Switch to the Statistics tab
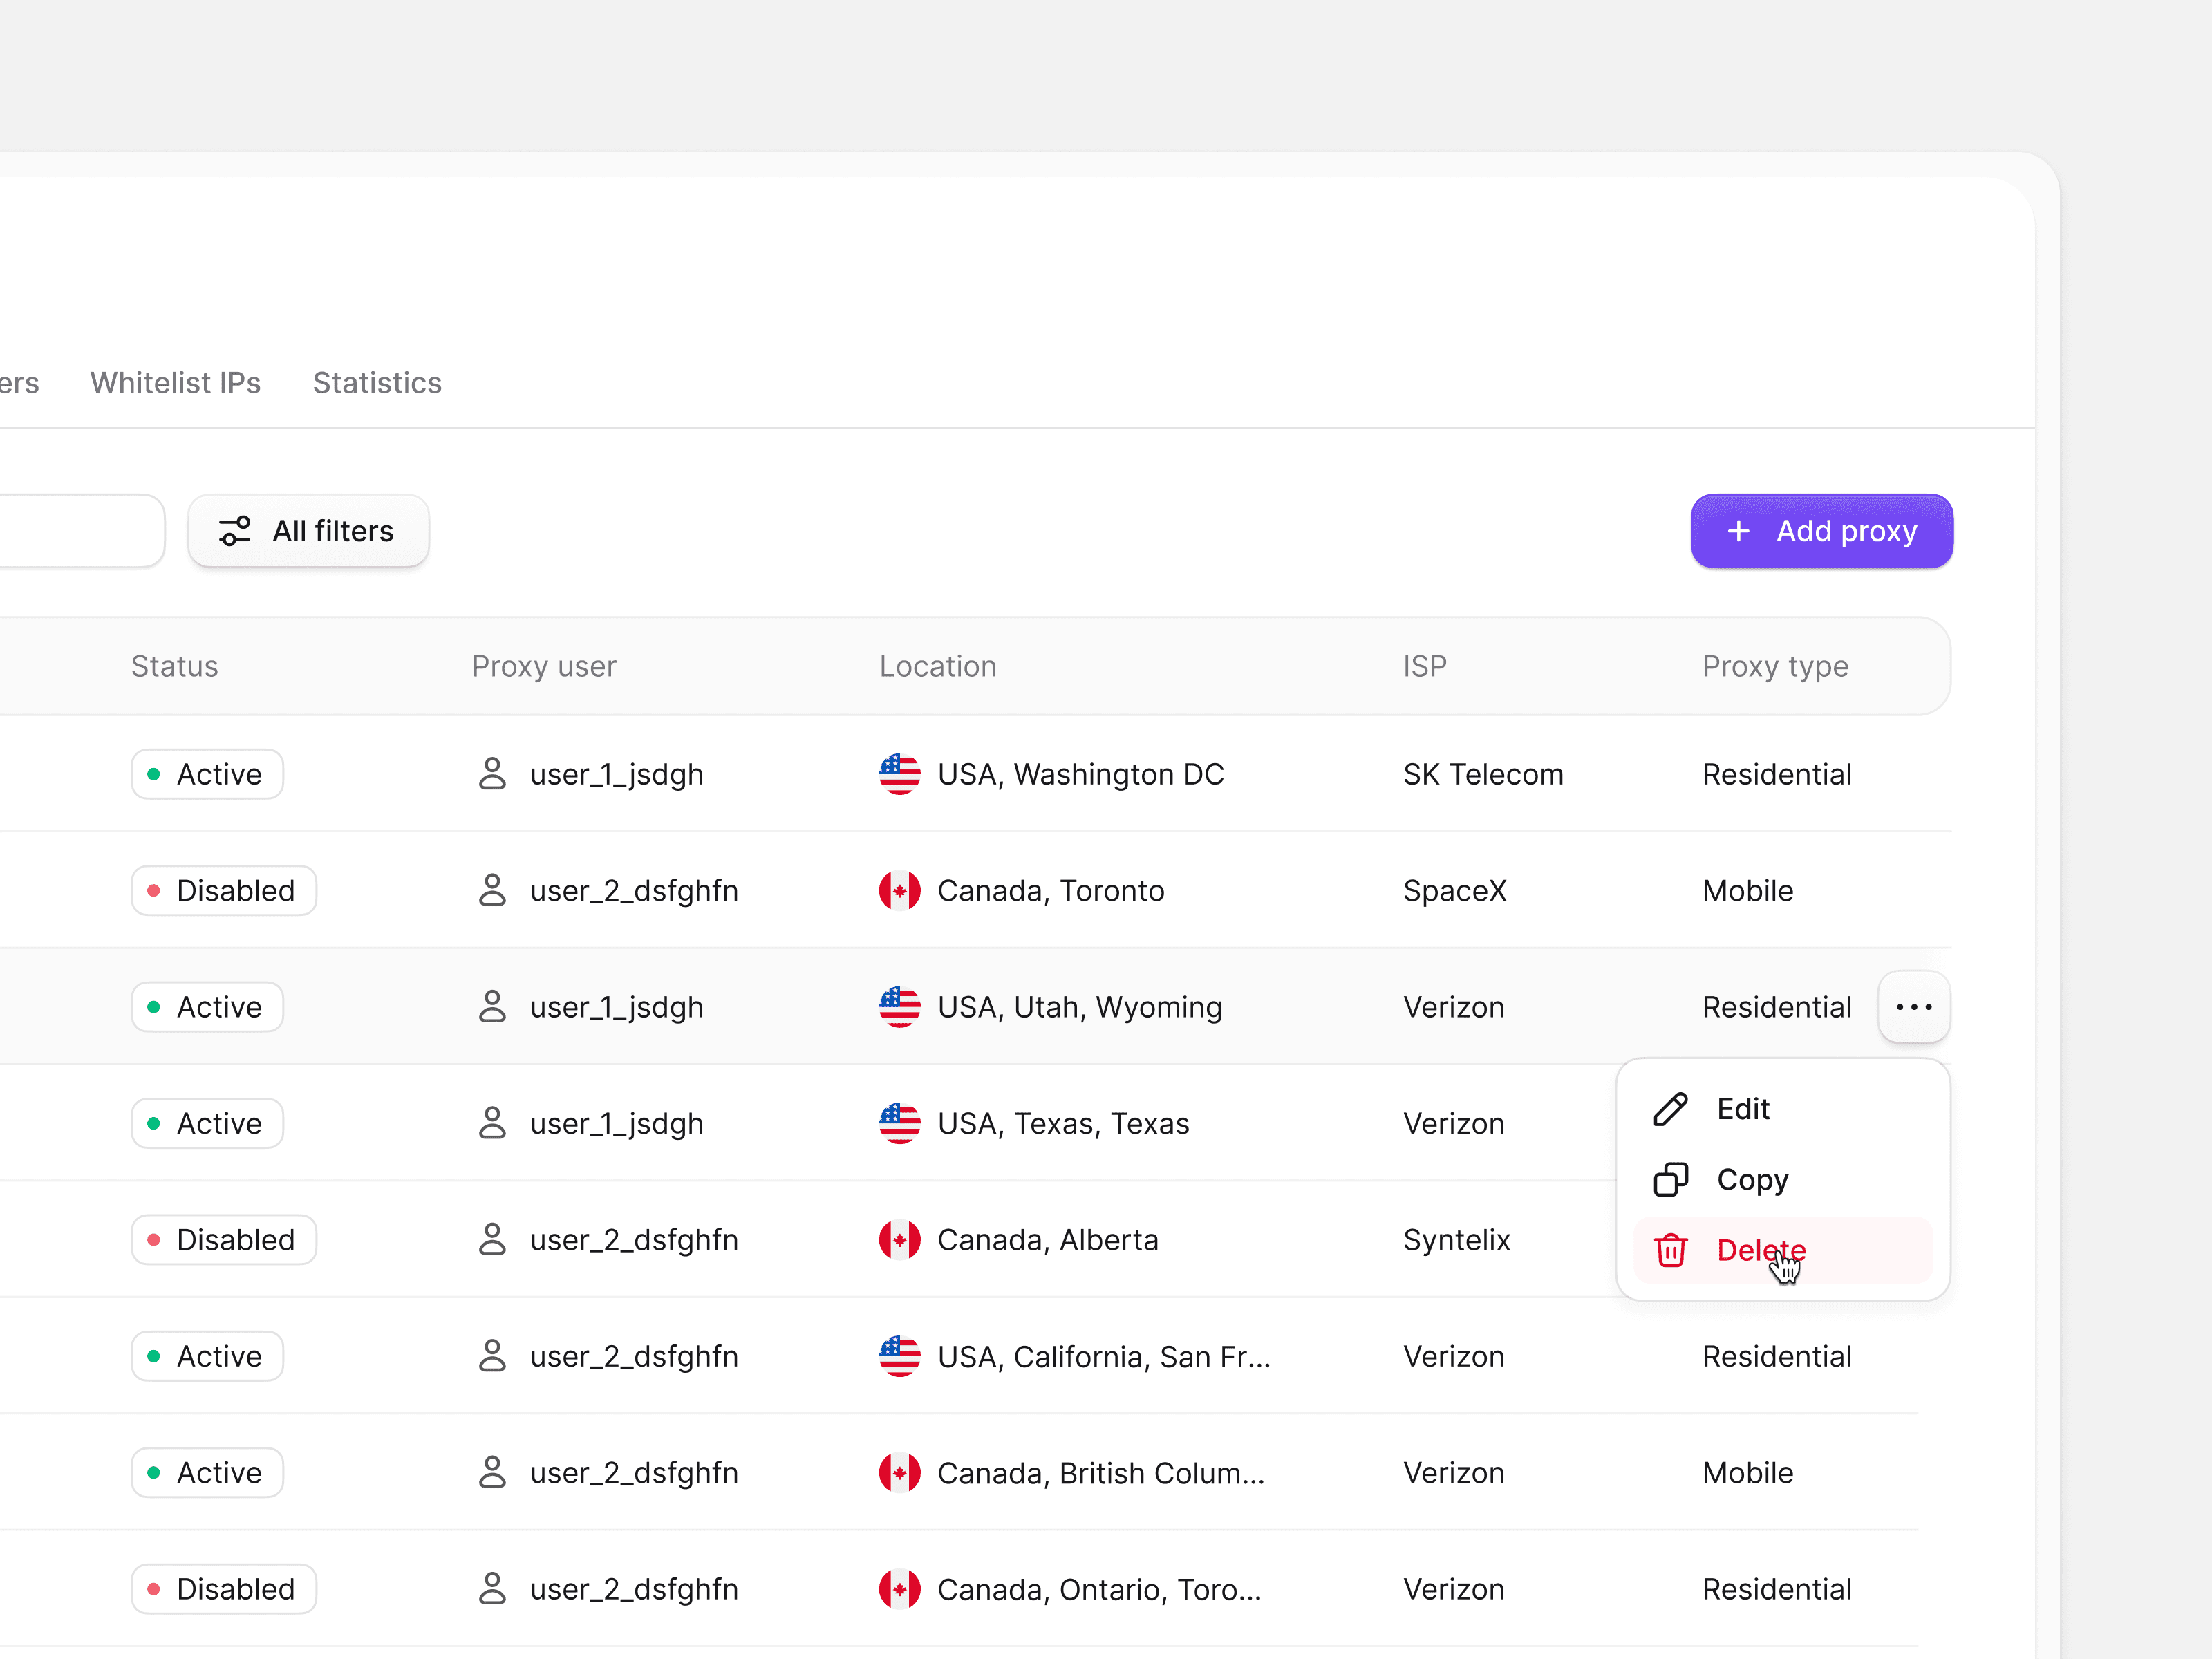Screen dimensions: 2212x1659 377,383
